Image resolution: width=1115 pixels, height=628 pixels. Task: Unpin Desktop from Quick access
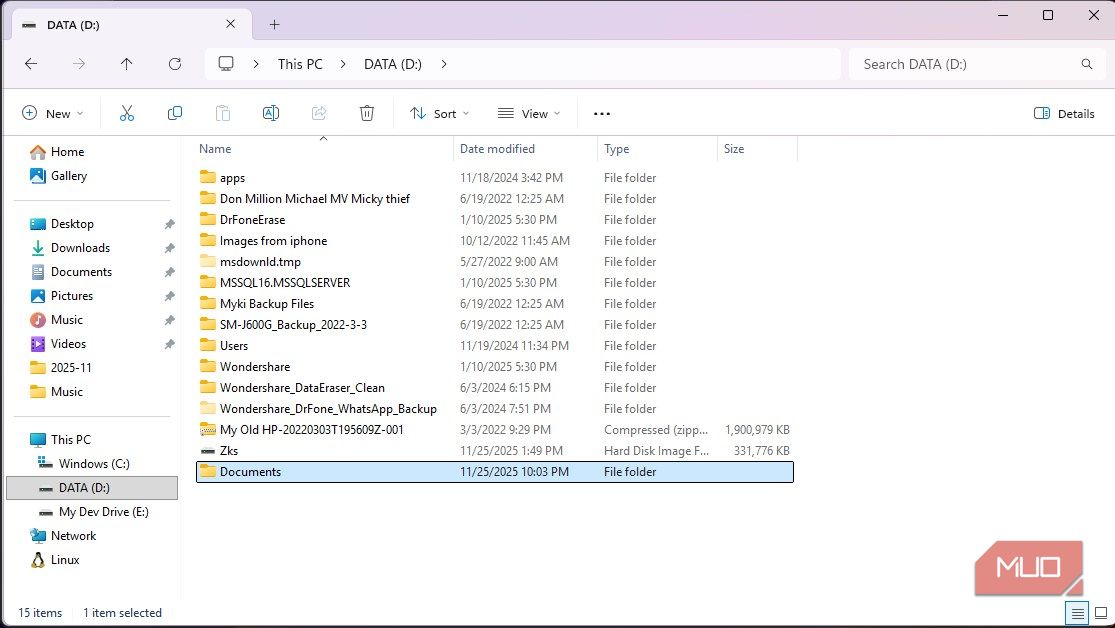tap(169, 224)
